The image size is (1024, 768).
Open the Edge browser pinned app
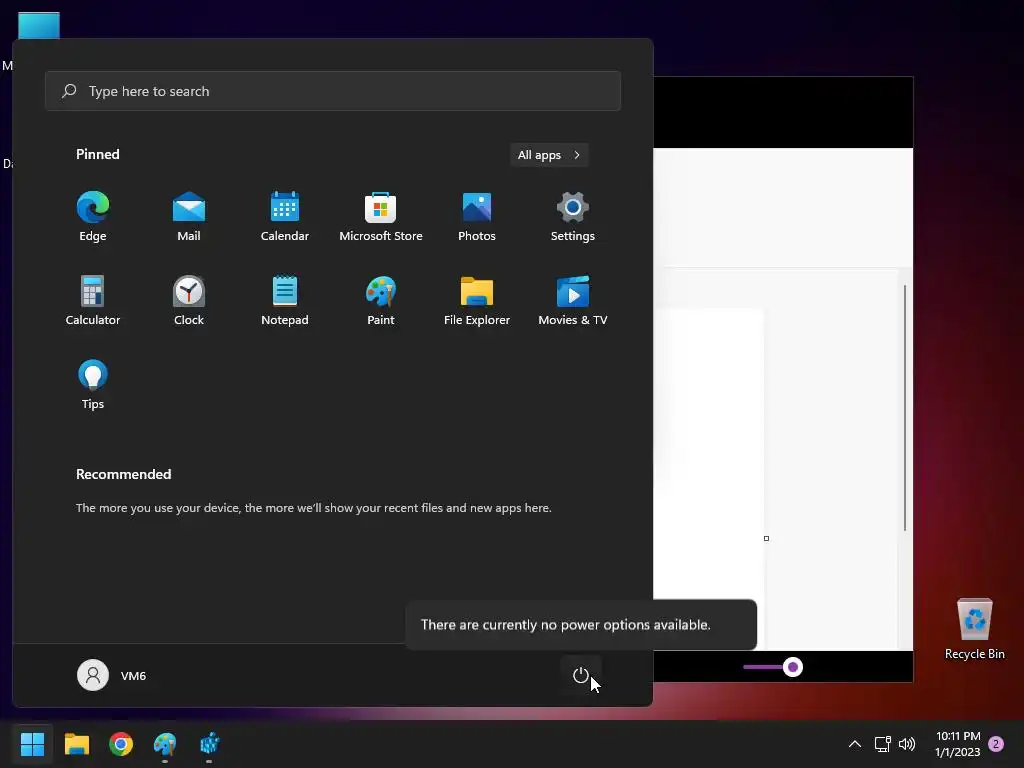click(93, 217)
